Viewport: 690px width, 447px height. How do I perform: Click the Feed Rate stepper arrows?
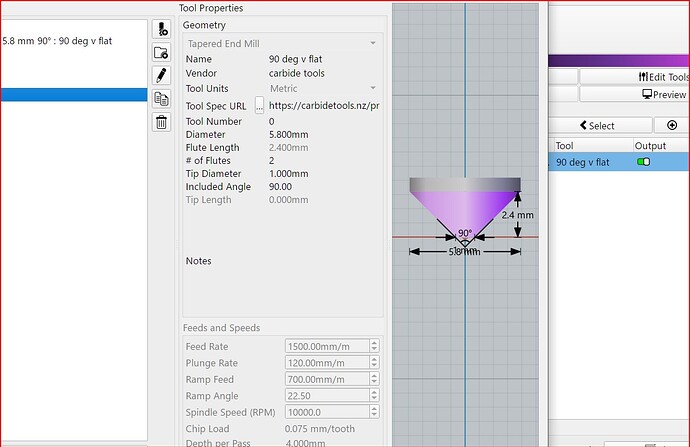pos(374,346)
